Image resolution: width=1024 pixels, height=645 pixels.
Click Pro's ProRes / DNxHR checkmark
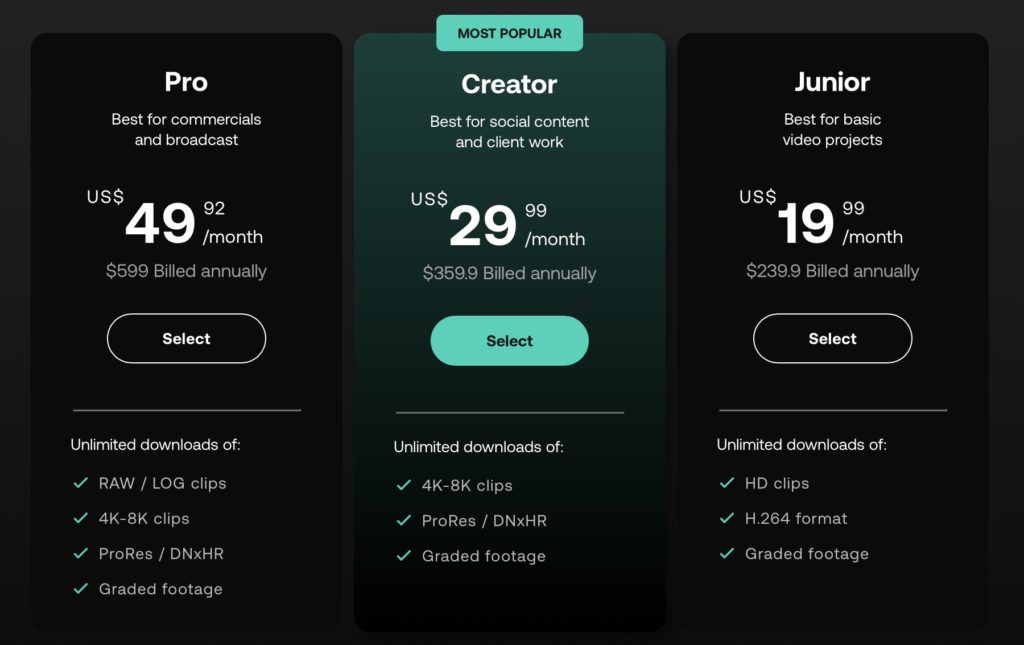tap(81, 553)
